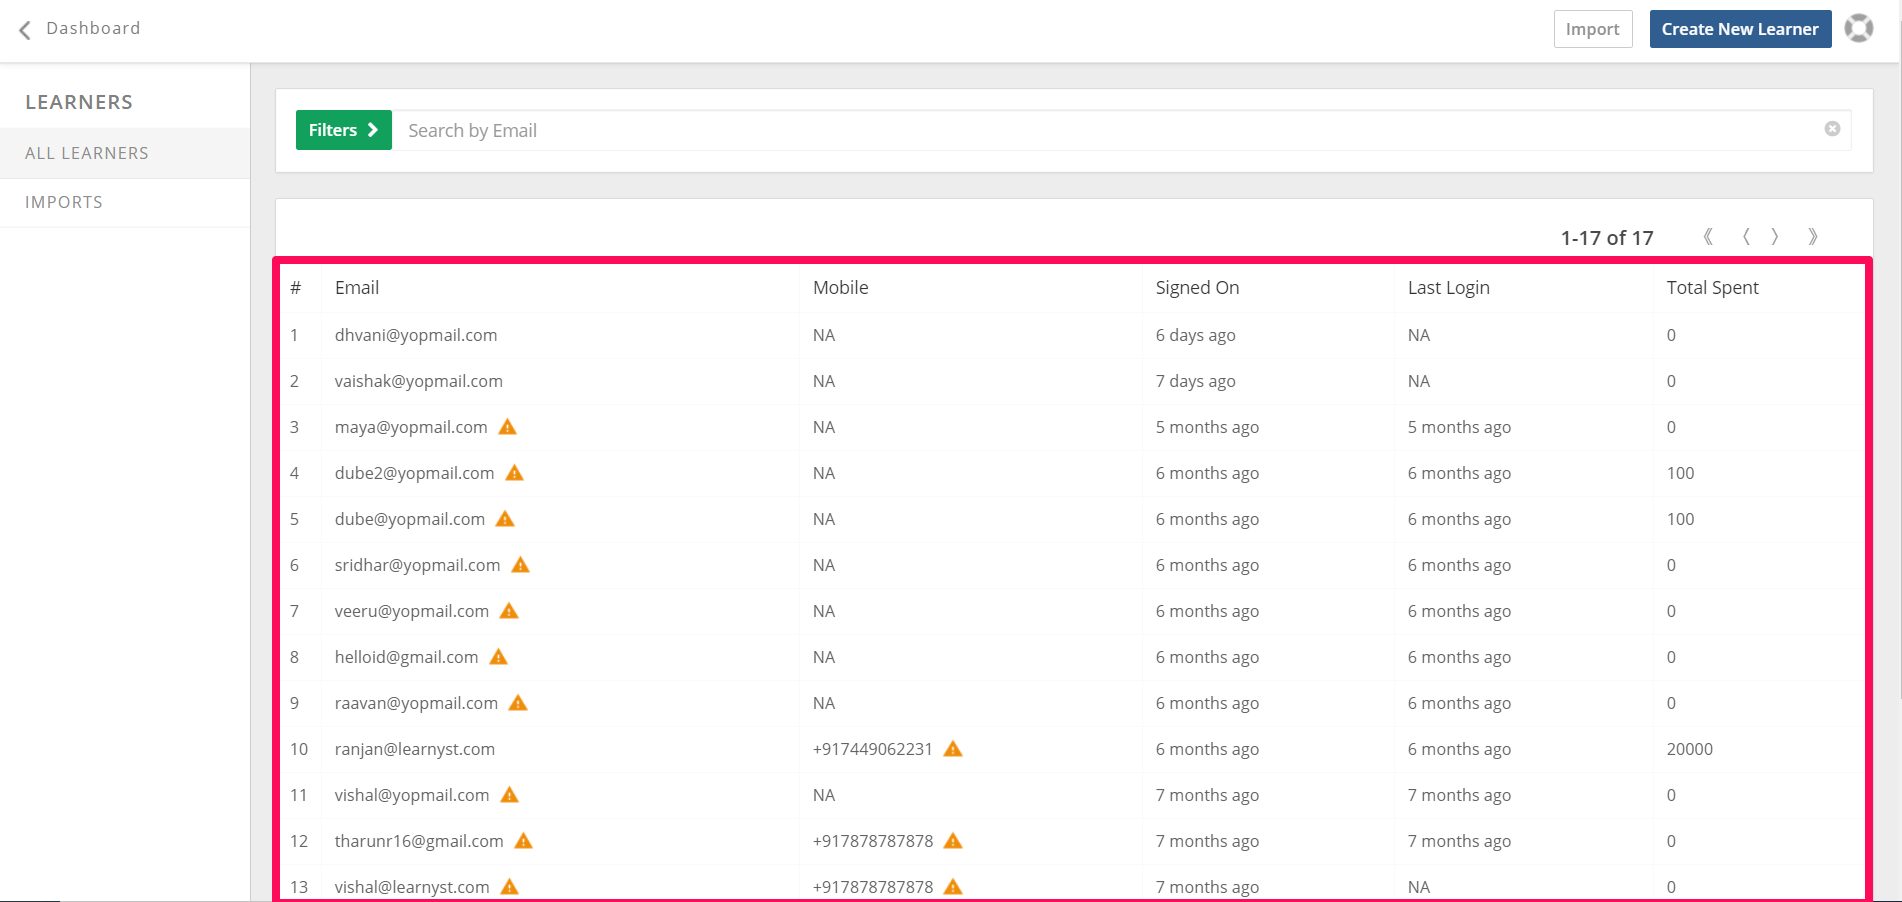
Task: Go to next page of learners
Action: click(1775, 237)
